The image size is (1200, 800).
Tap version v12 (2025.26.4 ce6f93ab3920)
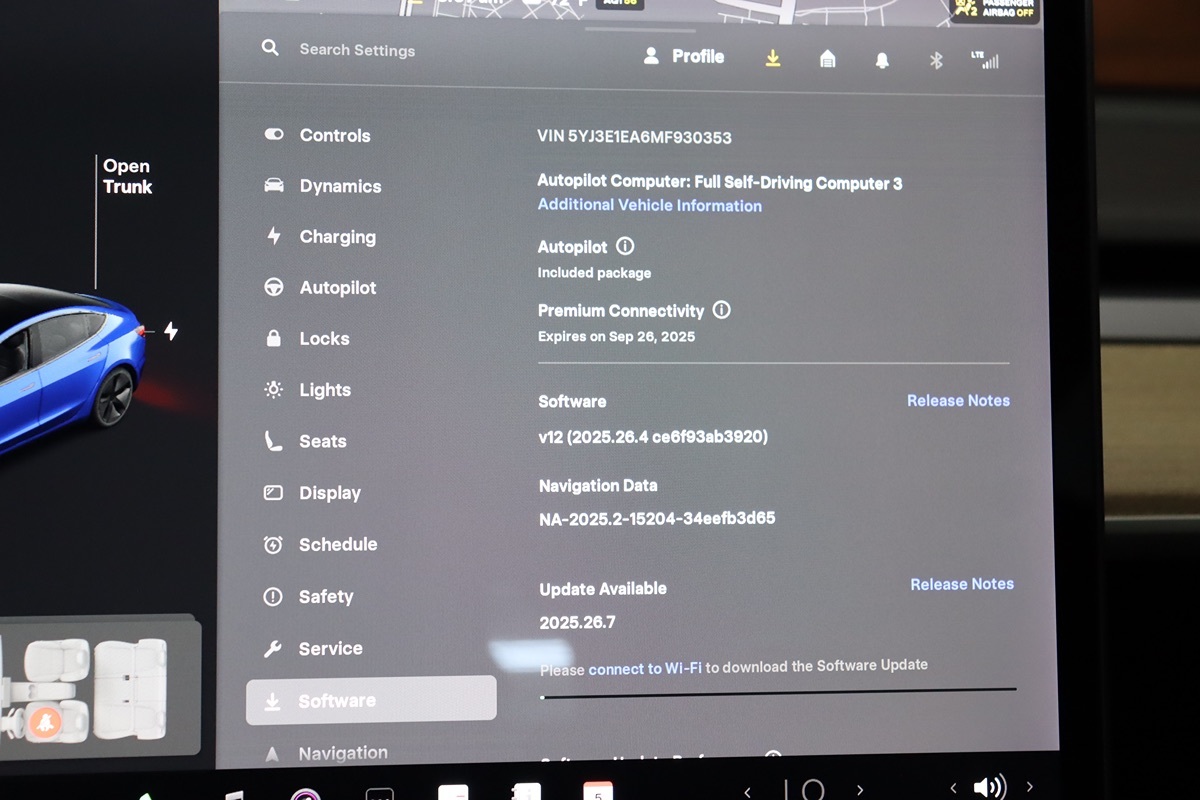point(653,437)
